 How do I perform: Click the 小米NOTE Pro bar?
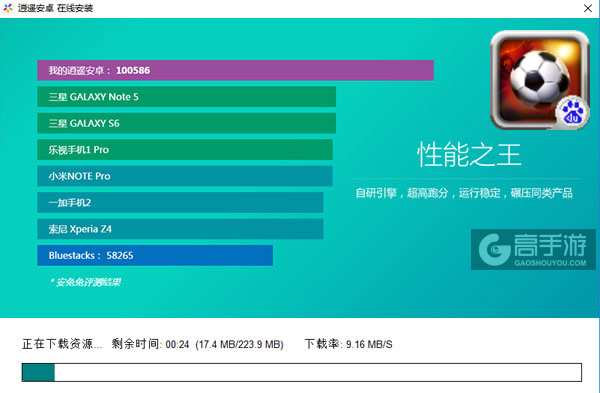[185, 176]
